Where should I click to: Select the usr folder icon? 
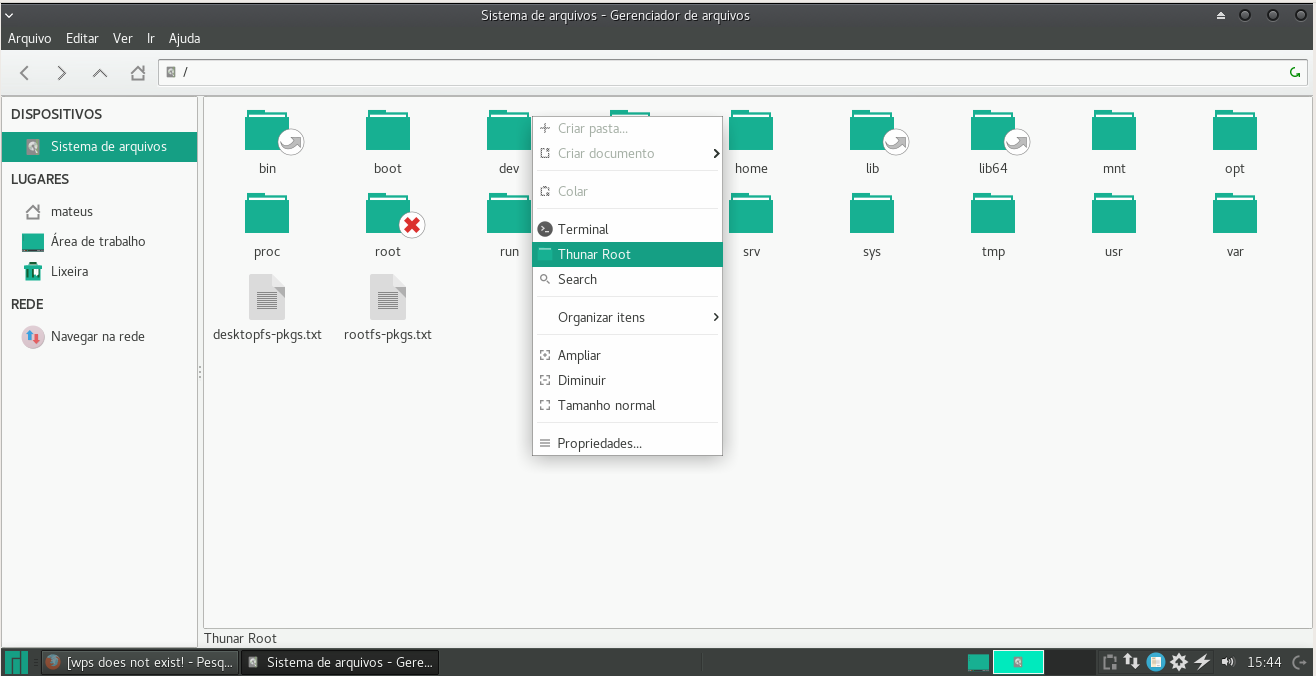(1114, 214)
